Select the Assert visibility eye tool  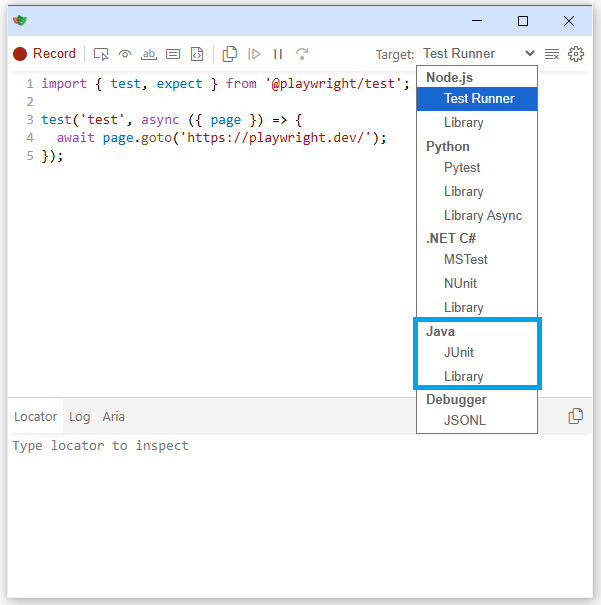click(125, 54)
